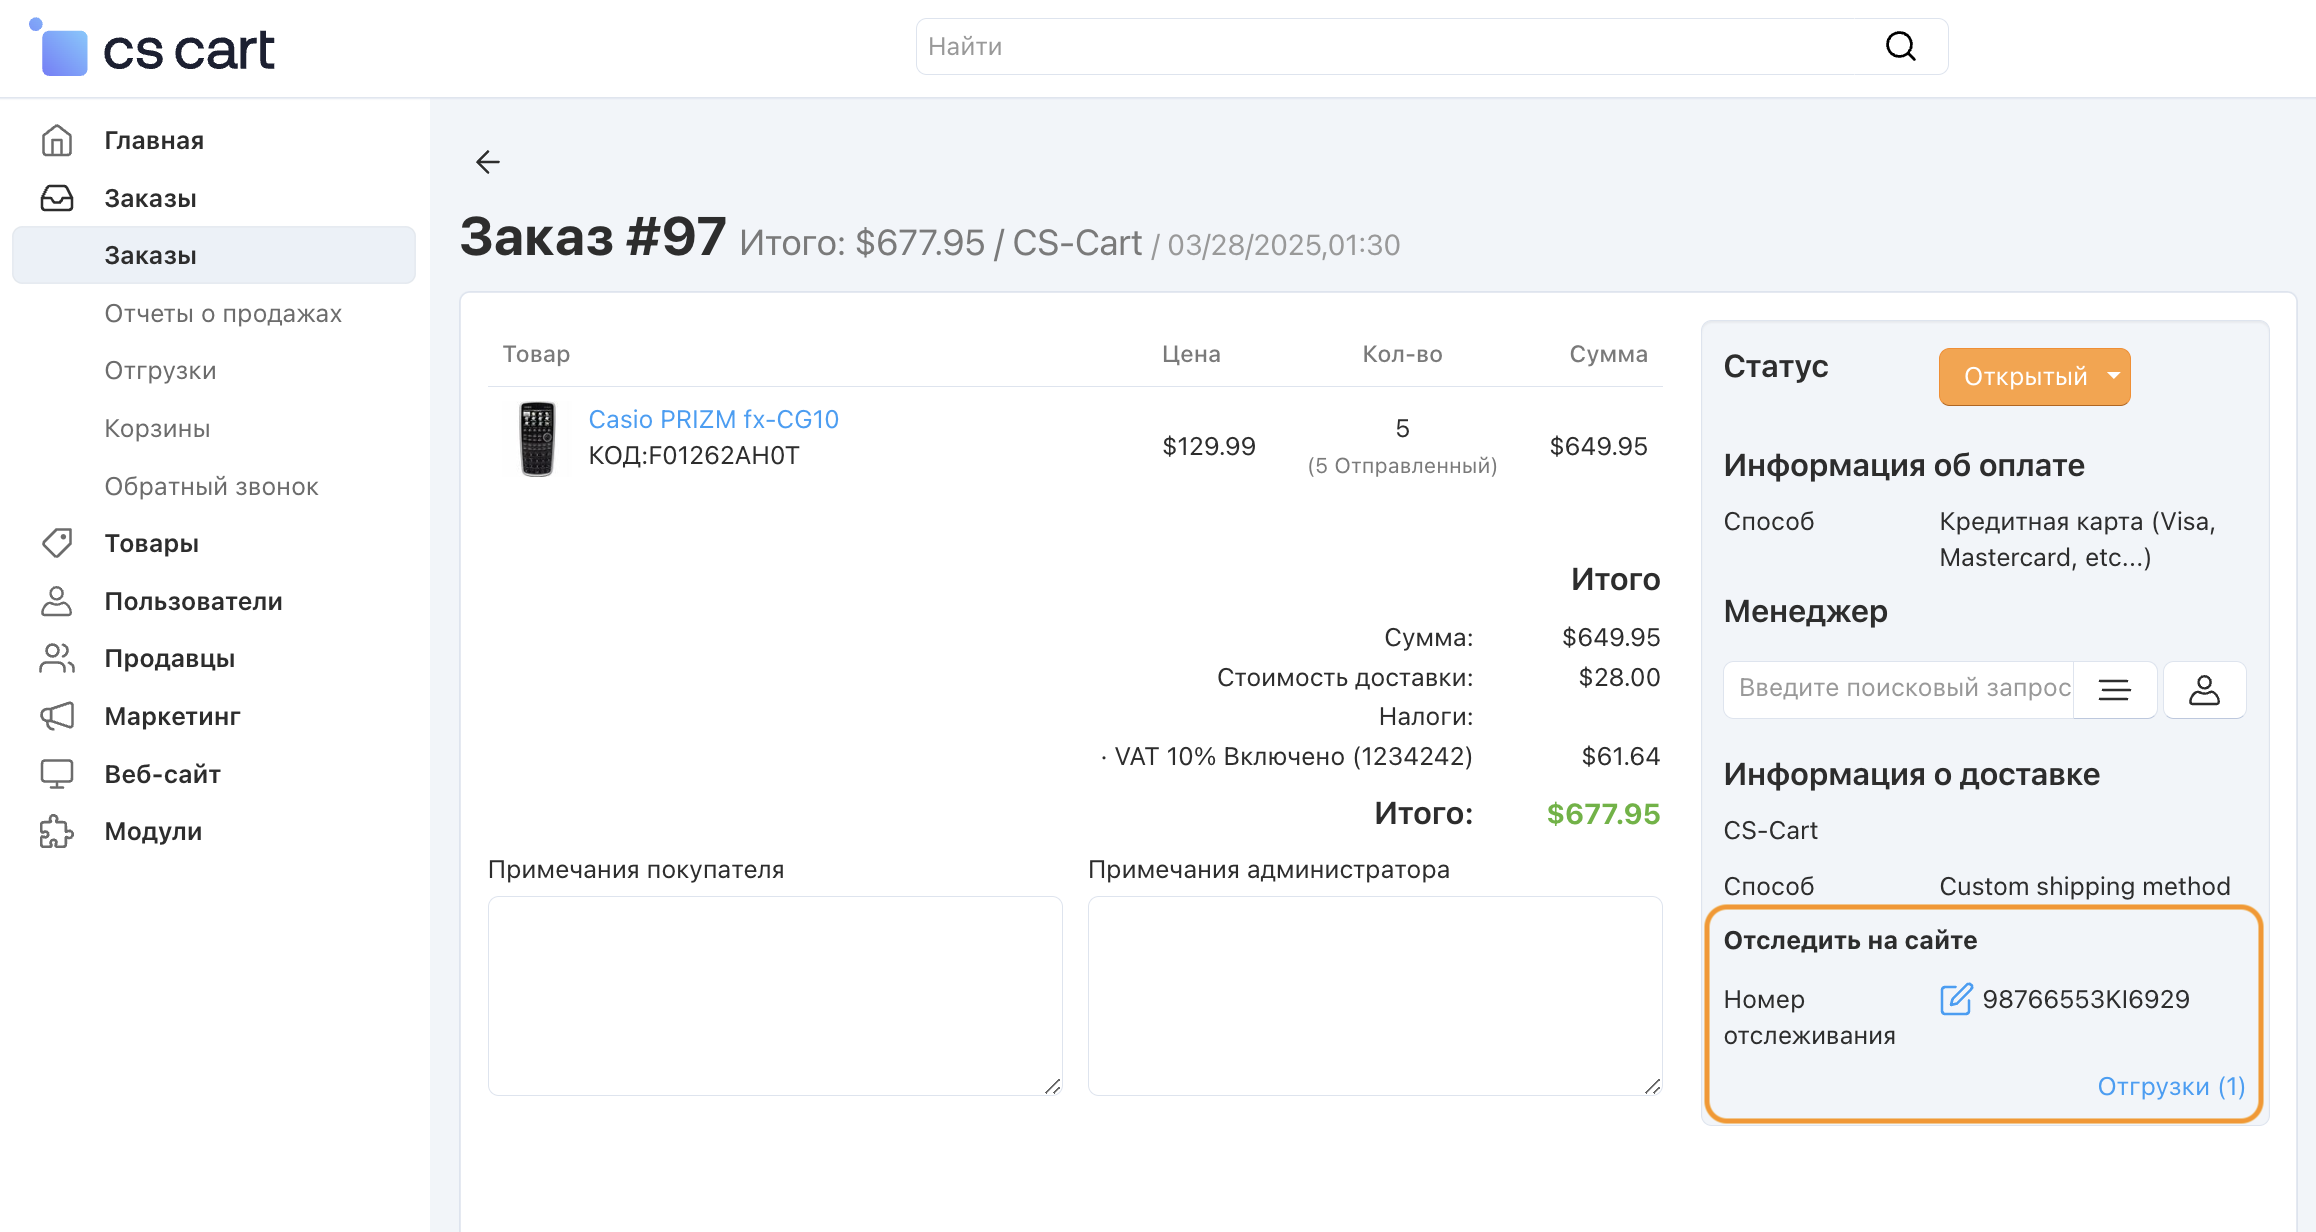This screenshot has height=1232, width=2316.
Task: Expand the Пользователи menu
Action: [193, 601]
